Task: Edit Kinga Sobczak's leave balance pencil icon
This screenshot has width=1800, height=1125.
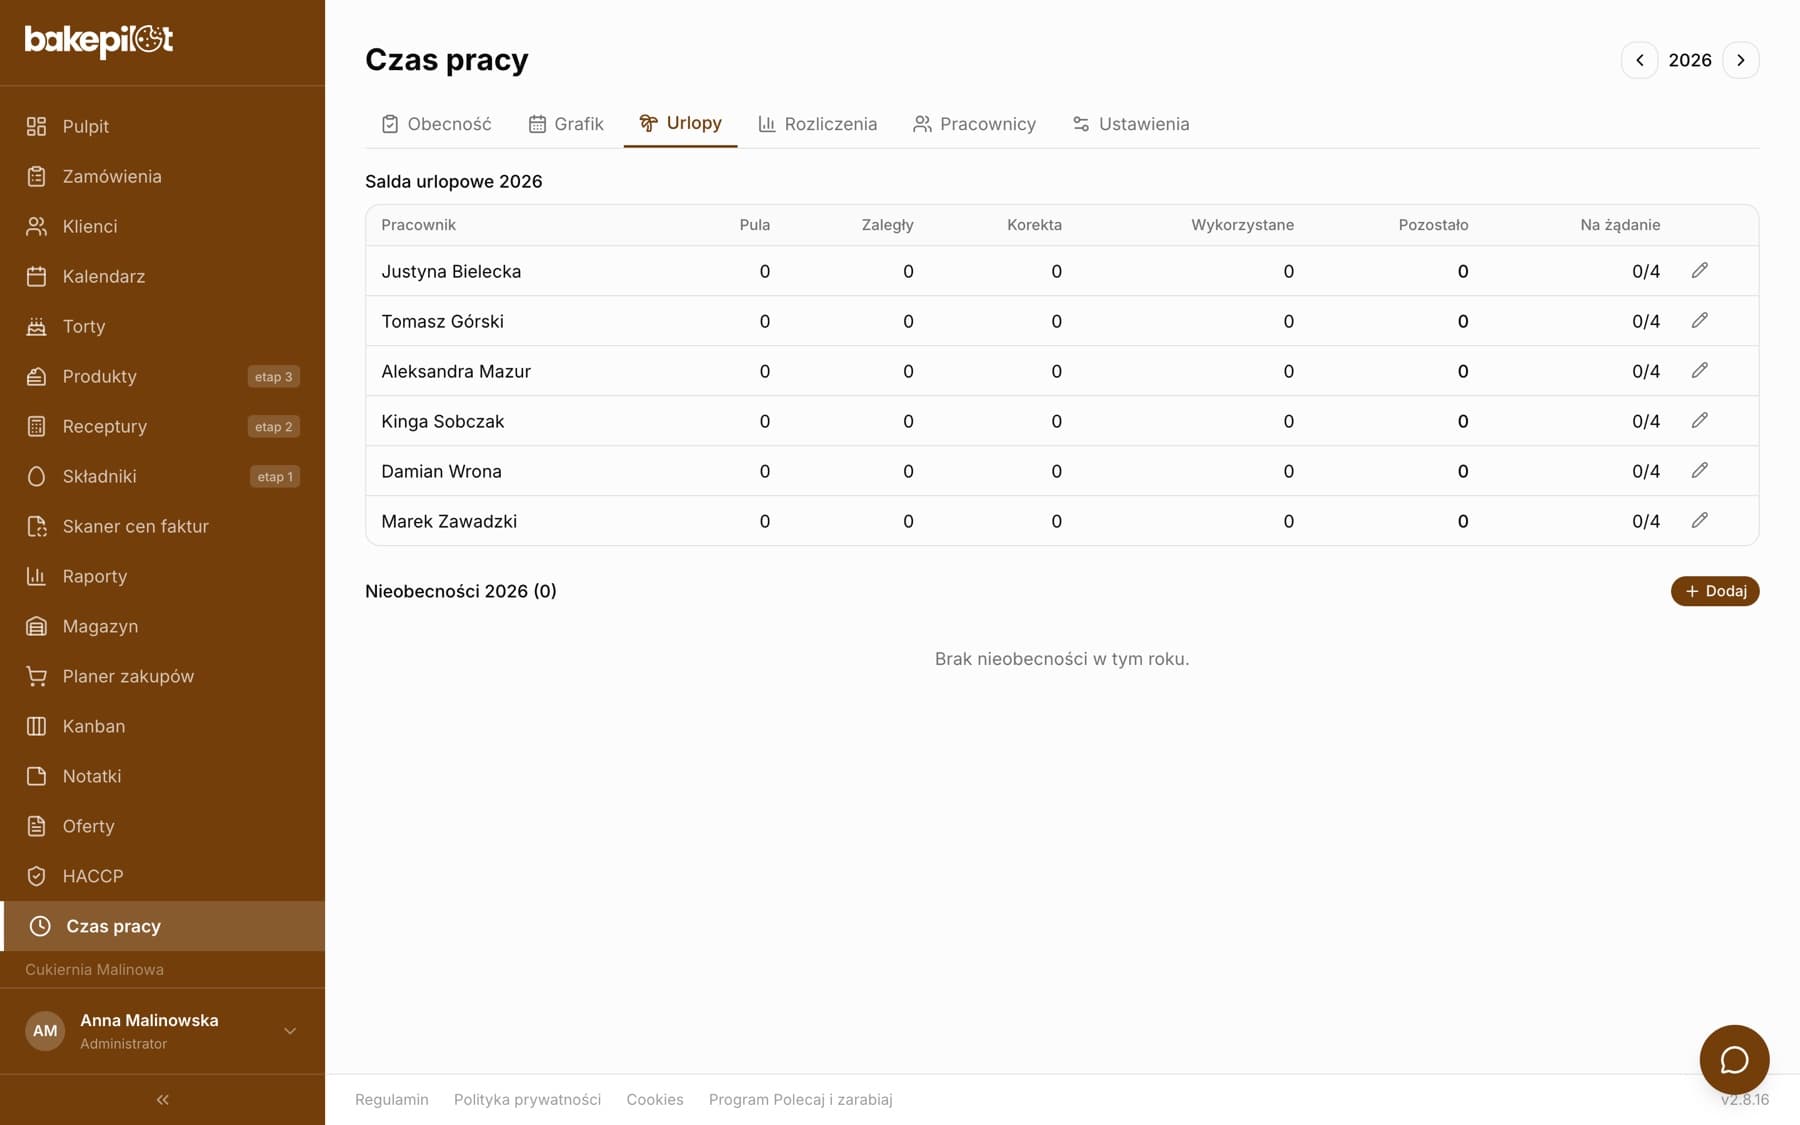Action: point(1699,421)
